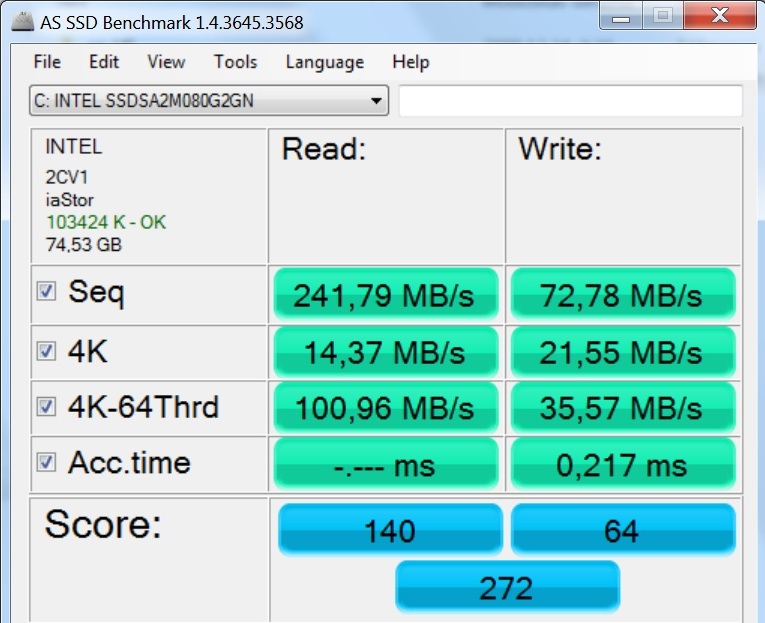Click the Seq write result 72,78 MB/s
The width and height of the screenshot is (765, 623).
623,295
